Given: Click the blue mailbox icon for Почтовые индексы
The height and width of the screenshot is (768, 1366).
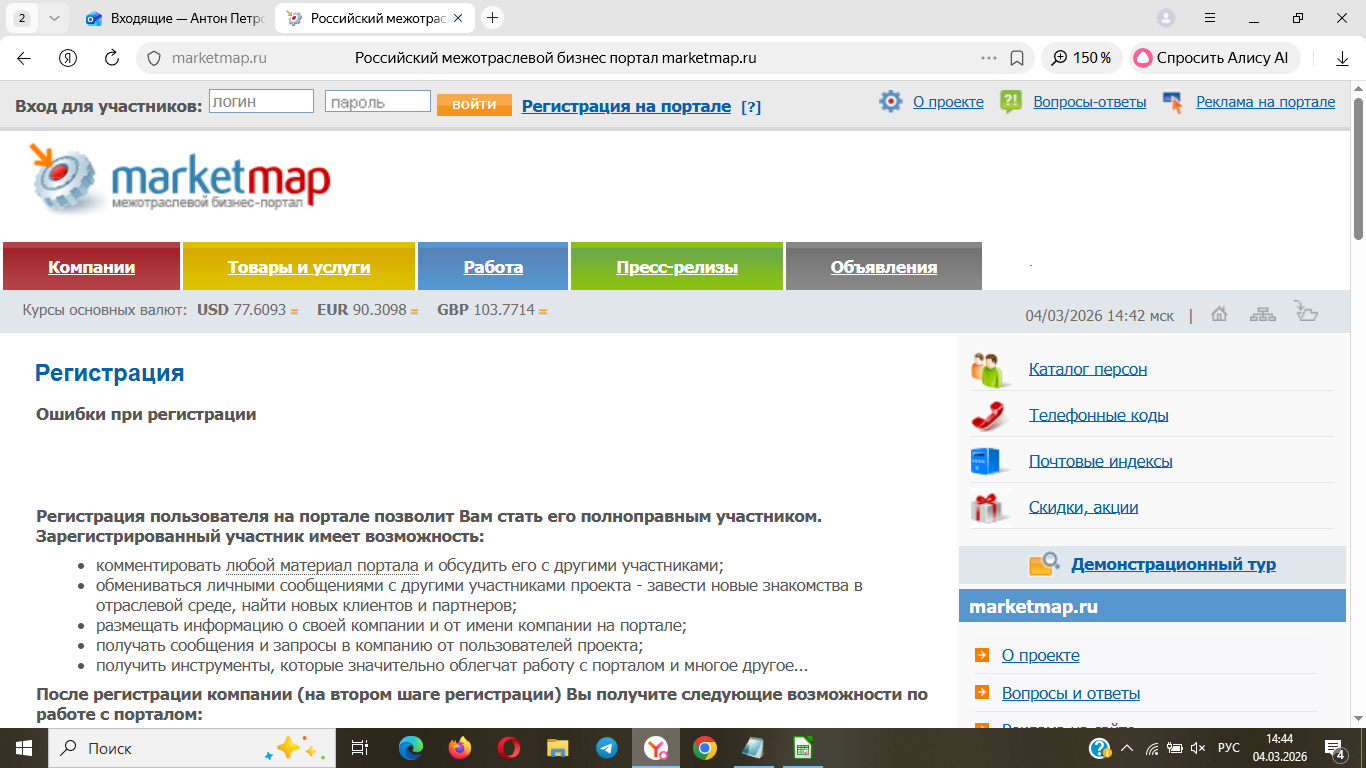Looking at the screenshot, I should pyautogui.click(x=987, y=461).
